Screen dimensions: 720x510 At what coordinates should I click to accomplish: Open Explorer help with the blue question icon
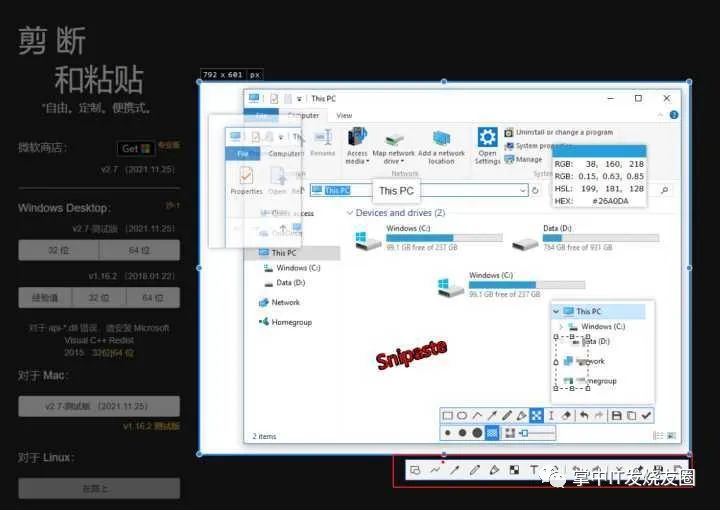click(x=674, y=115)
